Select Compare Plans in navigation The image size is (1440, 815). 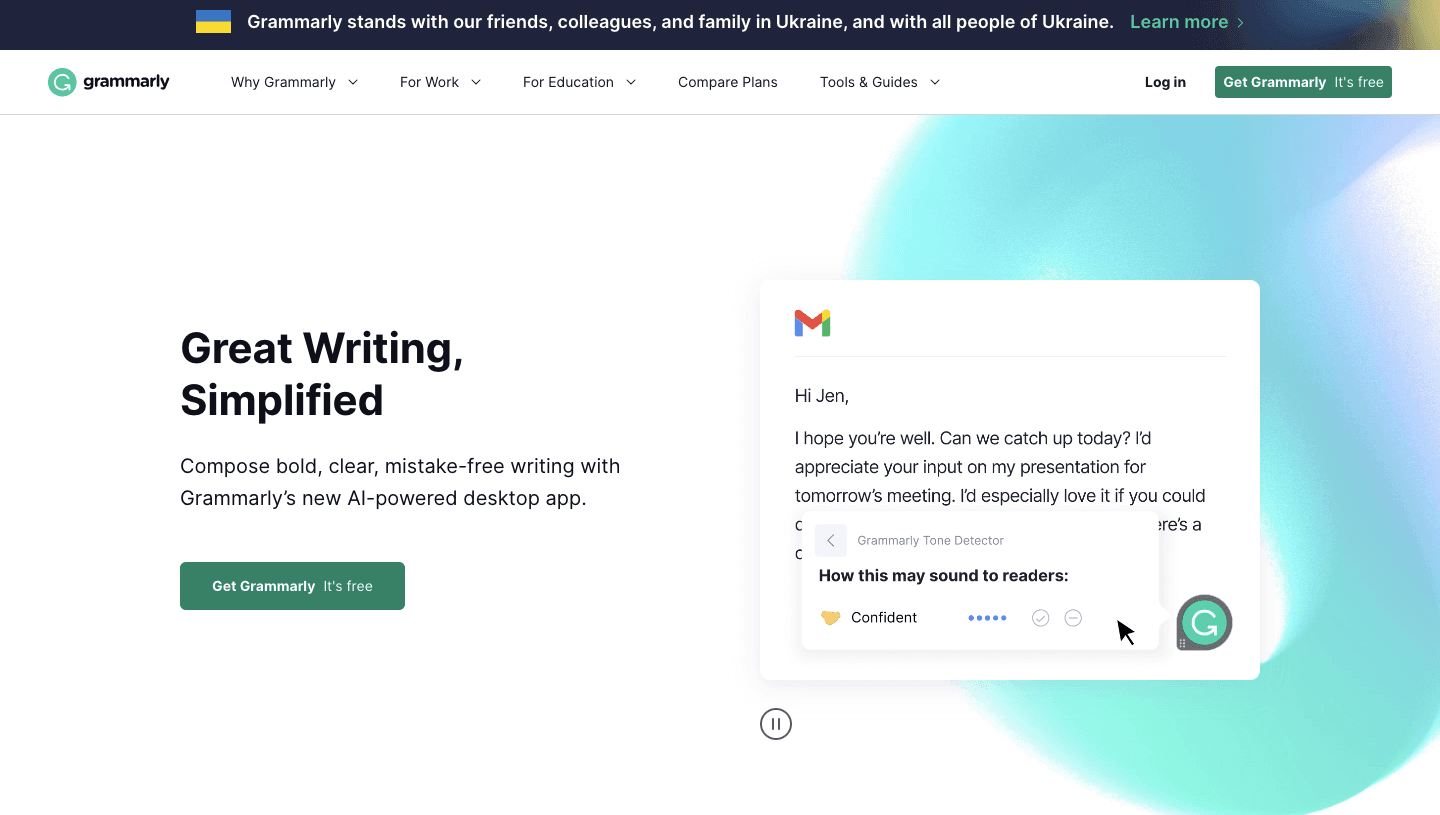(727, 82)
